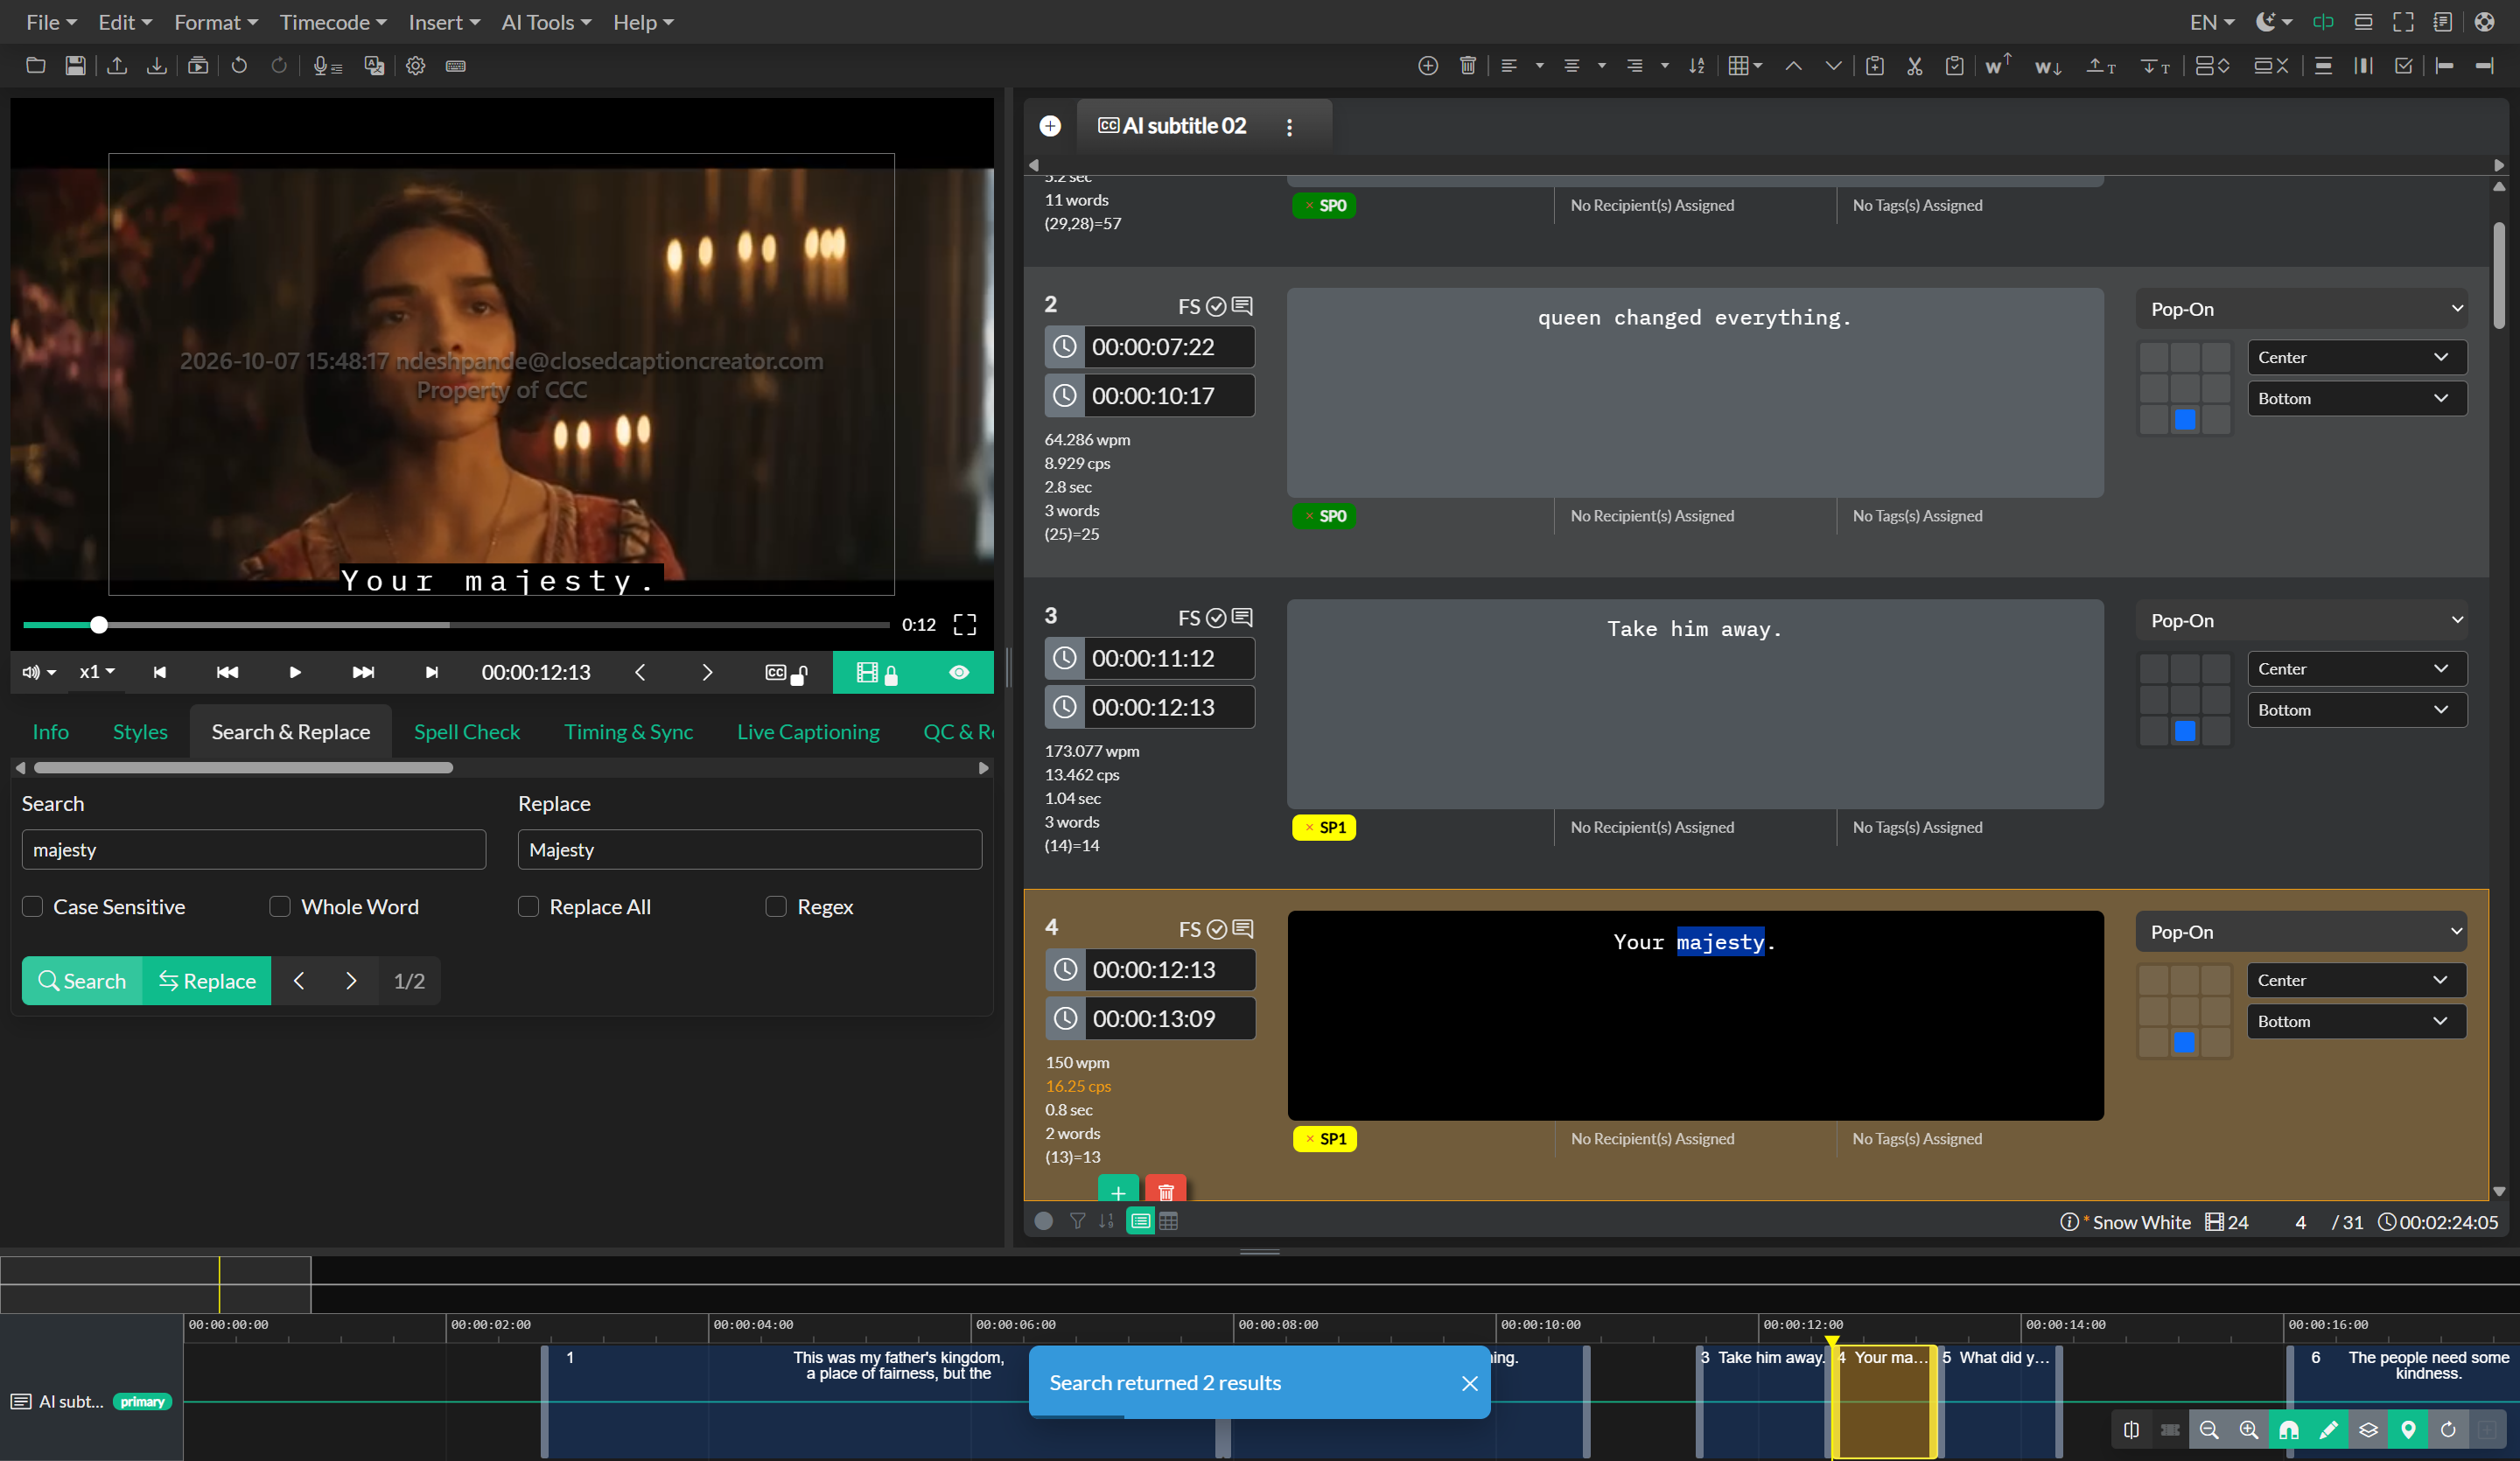Click the timeline zoom out magnifier
This screenshot has width=2520, height=1461.
2209,1430
